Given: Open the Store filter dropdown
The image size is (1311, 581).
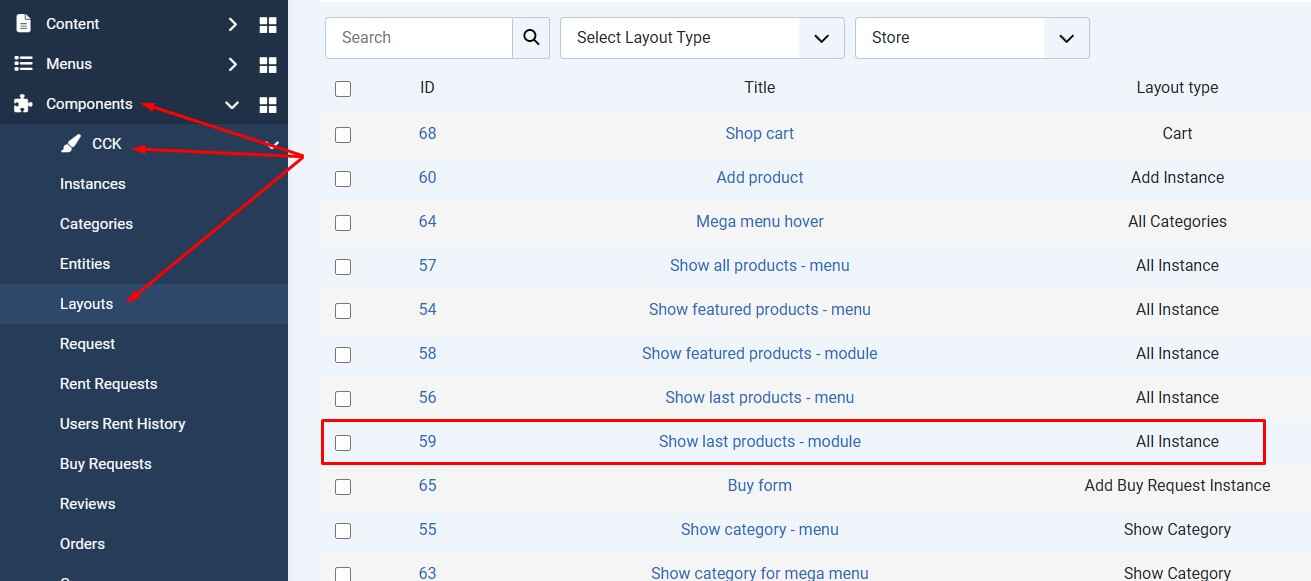Looking at the screenshot, I should [x=971, y=38].
